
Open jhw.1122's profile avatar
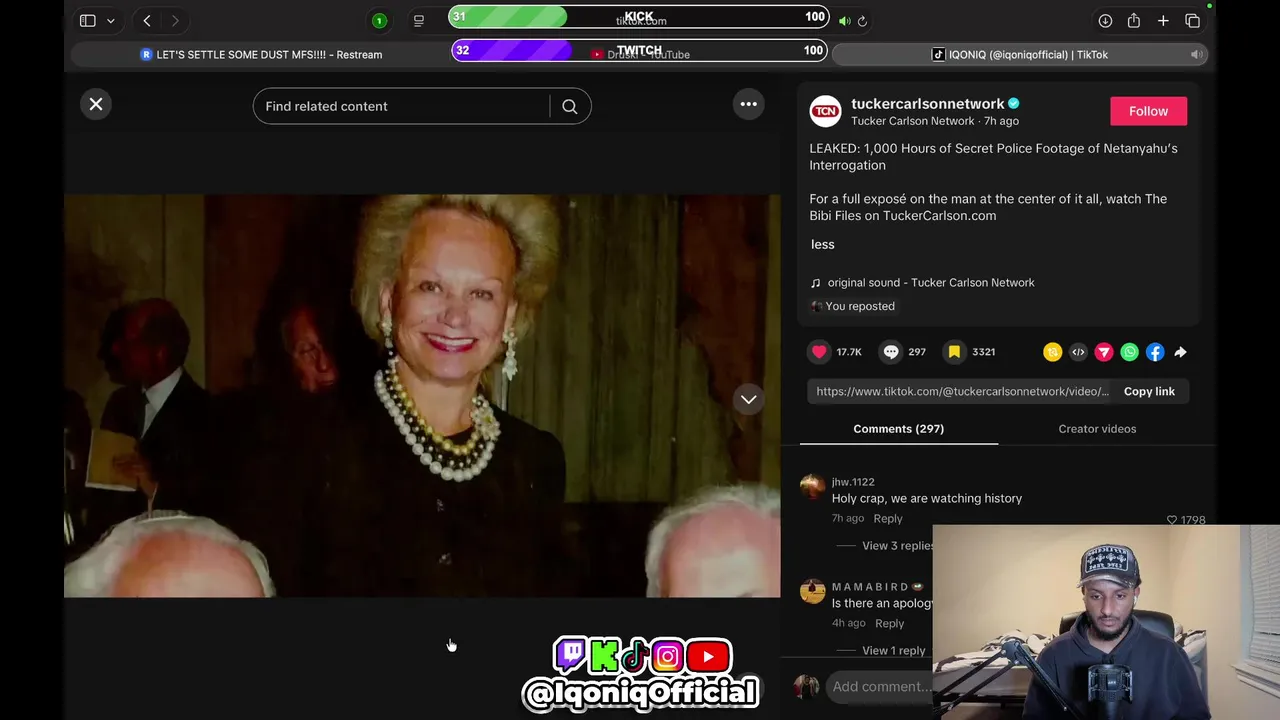pos(812,487)
